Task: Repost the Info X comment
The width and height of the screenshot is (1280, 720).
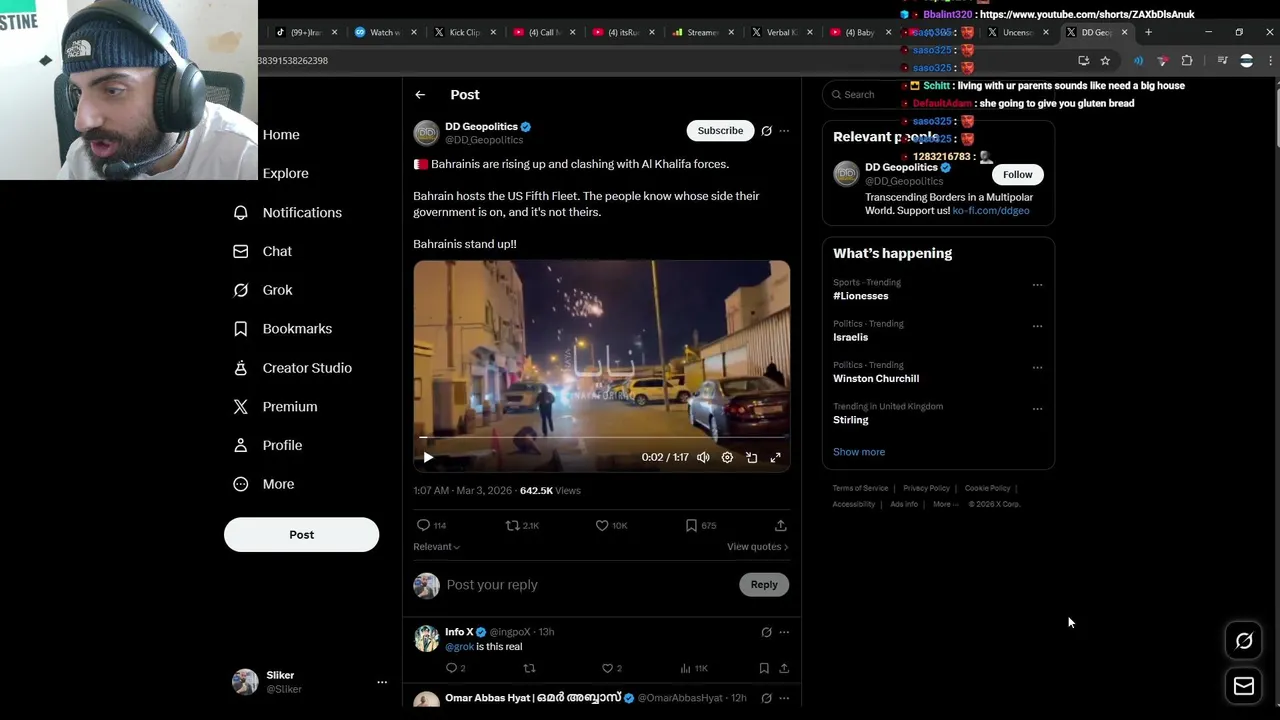Action: tap(530, 668)
